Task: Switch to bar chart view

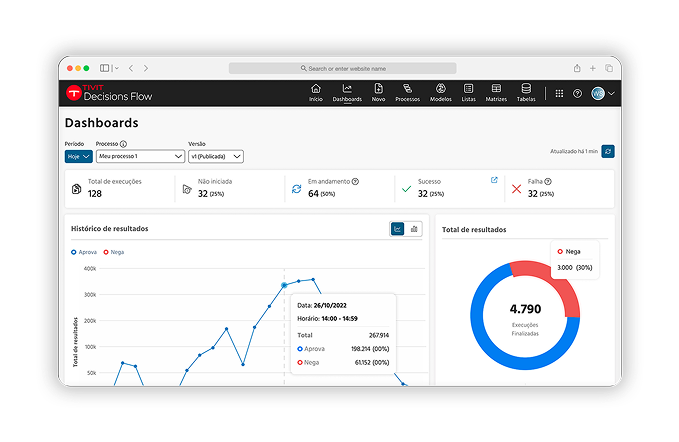Action: [x=414, y=229]
